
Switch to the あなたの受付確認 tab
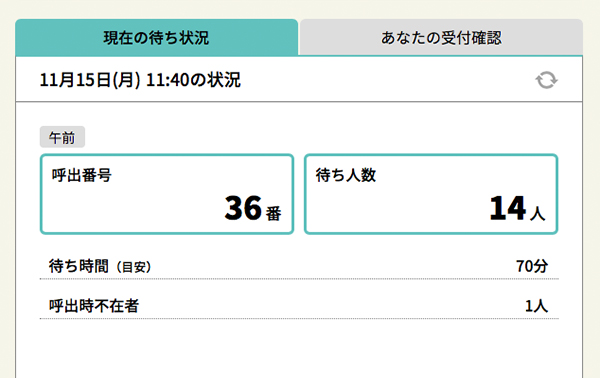pyautogui.click(x=441, y=37)
